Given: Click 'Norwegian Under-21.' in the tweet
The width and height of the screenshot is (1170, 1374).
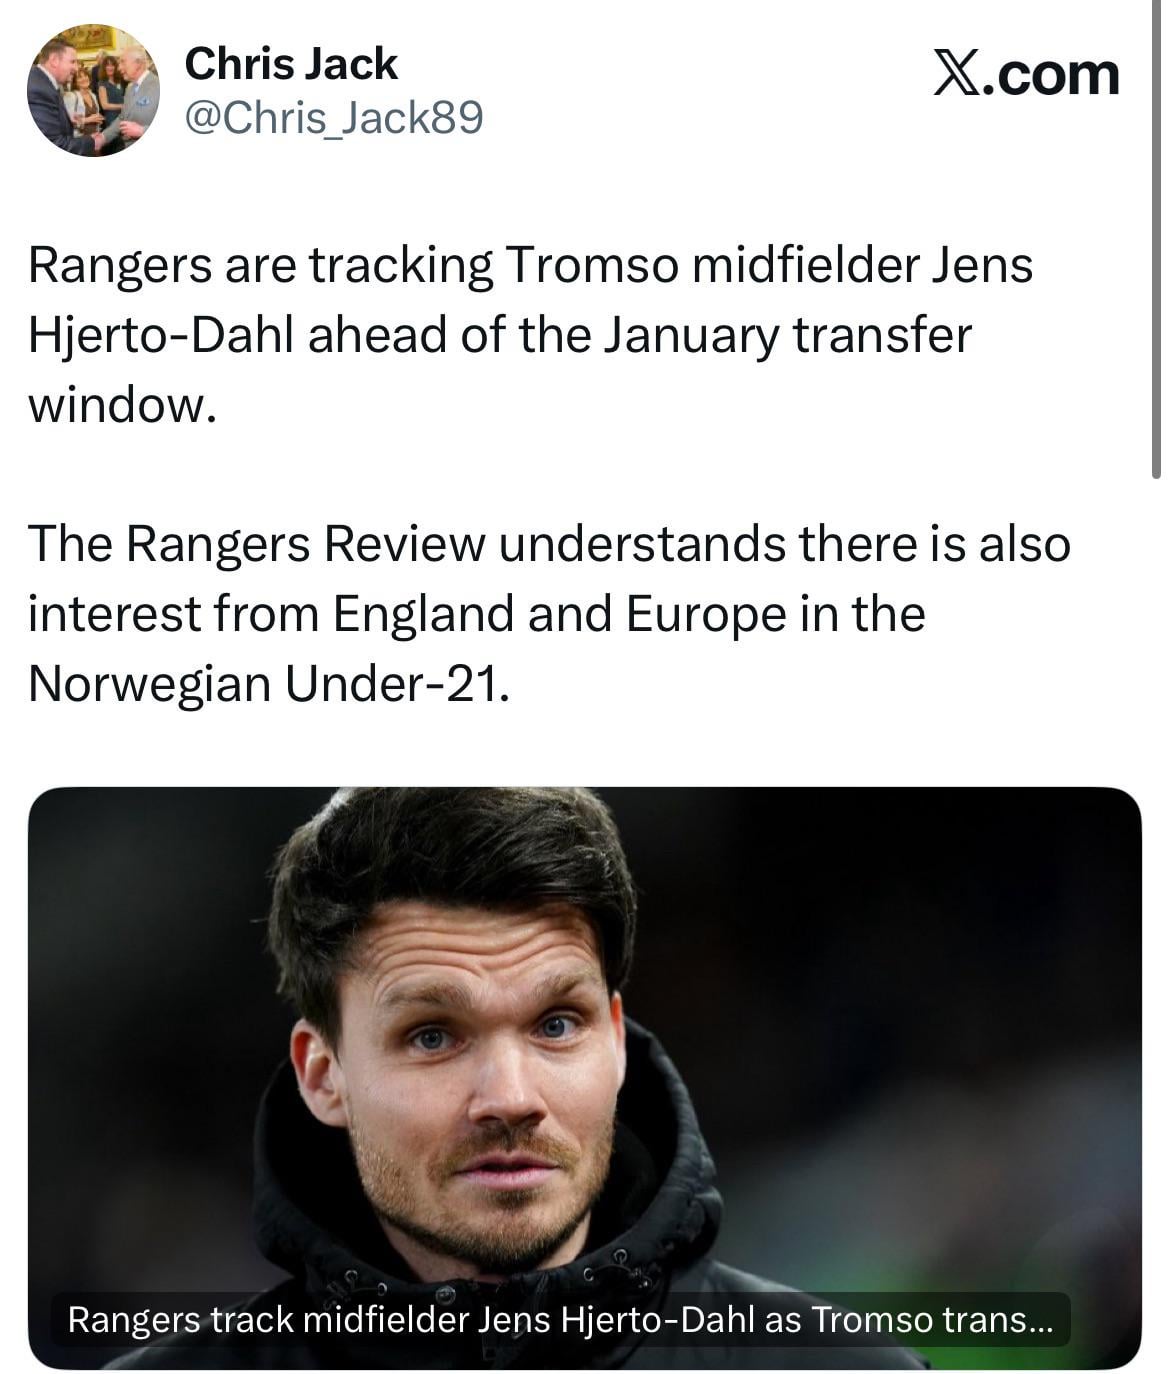Looking at the screenshot, I should [268, 684].
